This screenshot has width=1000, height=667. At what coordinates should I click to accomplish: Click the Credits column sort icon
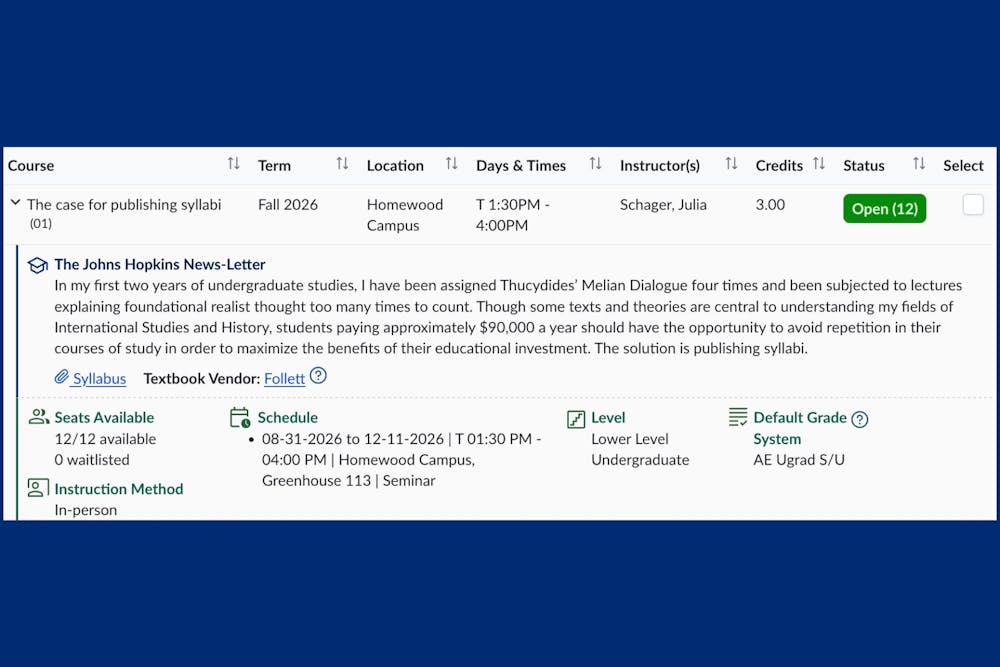pyautogui.click(x=819, y=164)
